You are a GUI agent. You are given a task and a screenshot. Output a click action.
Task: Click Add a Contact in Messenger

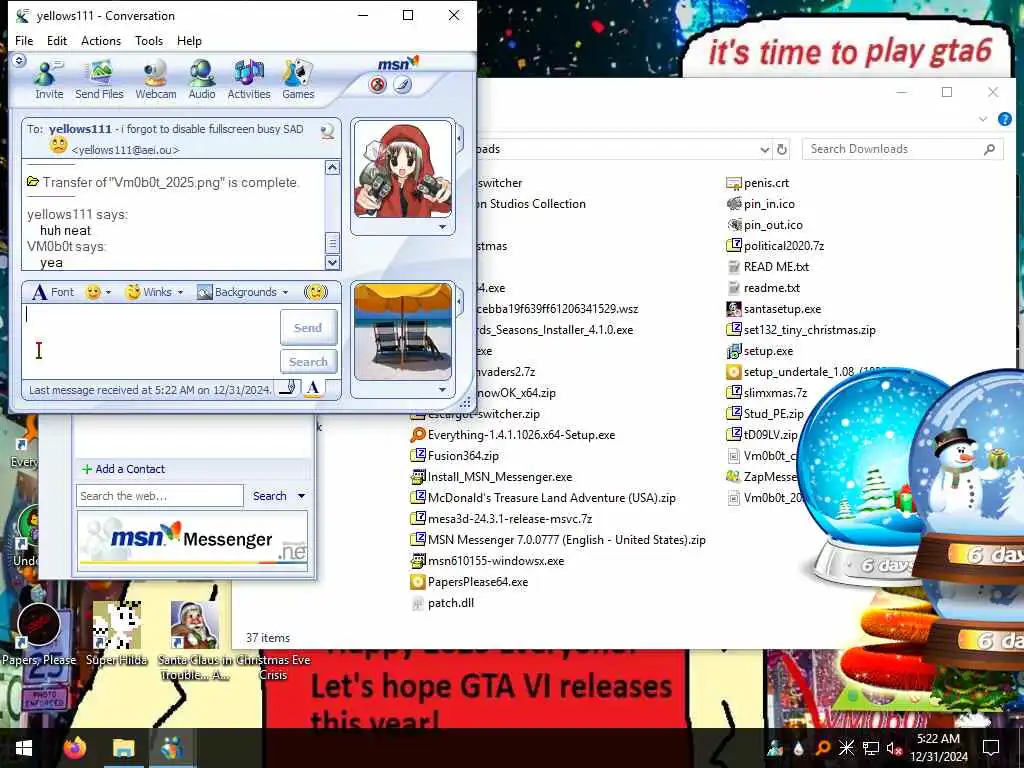point(123,469)
